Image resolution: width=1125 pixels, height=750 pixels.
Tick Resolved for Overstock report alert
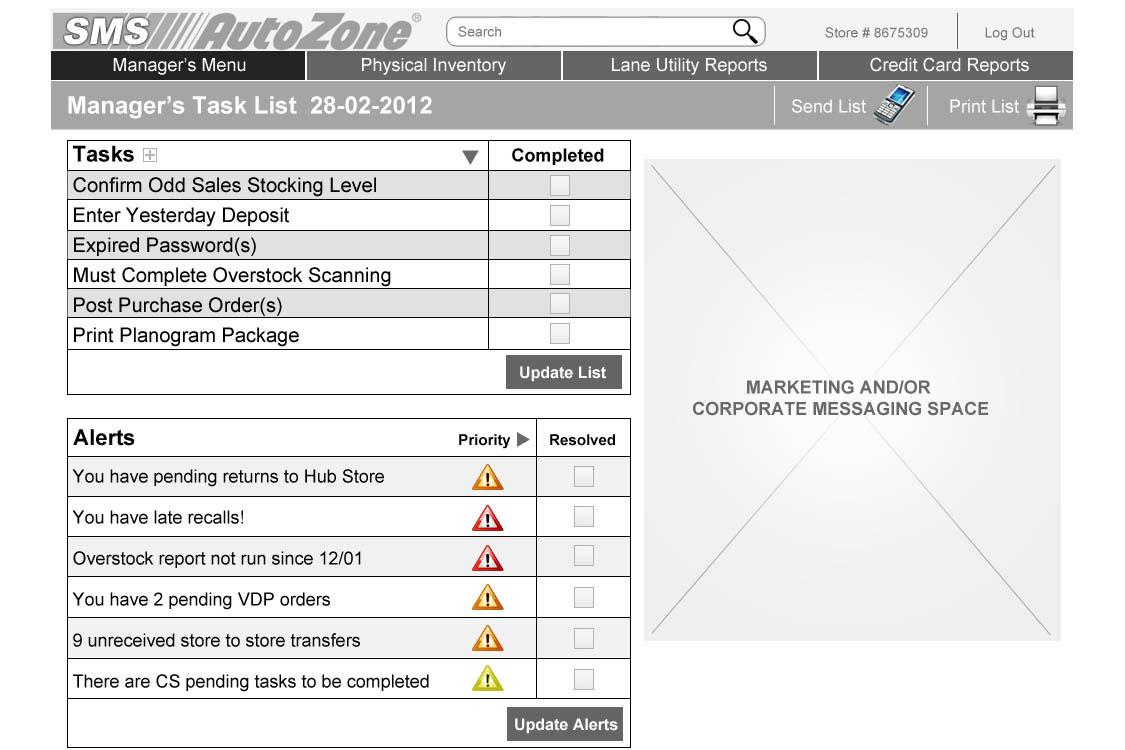(583, 556)
